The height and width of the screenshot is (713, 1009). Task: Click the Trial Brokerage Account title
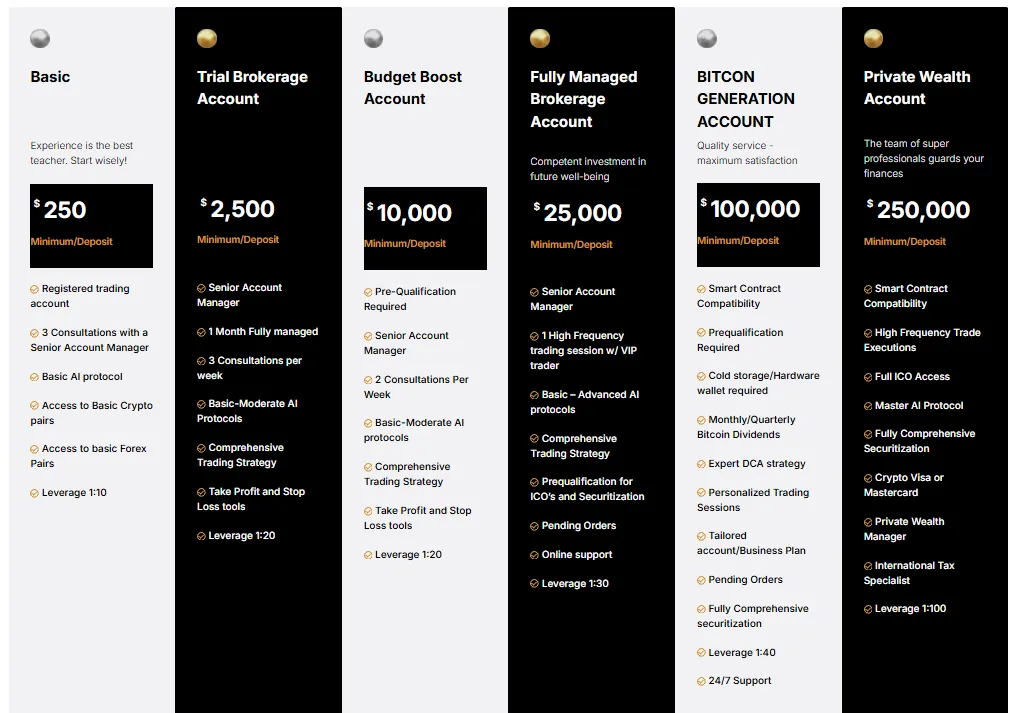[252, 88]
